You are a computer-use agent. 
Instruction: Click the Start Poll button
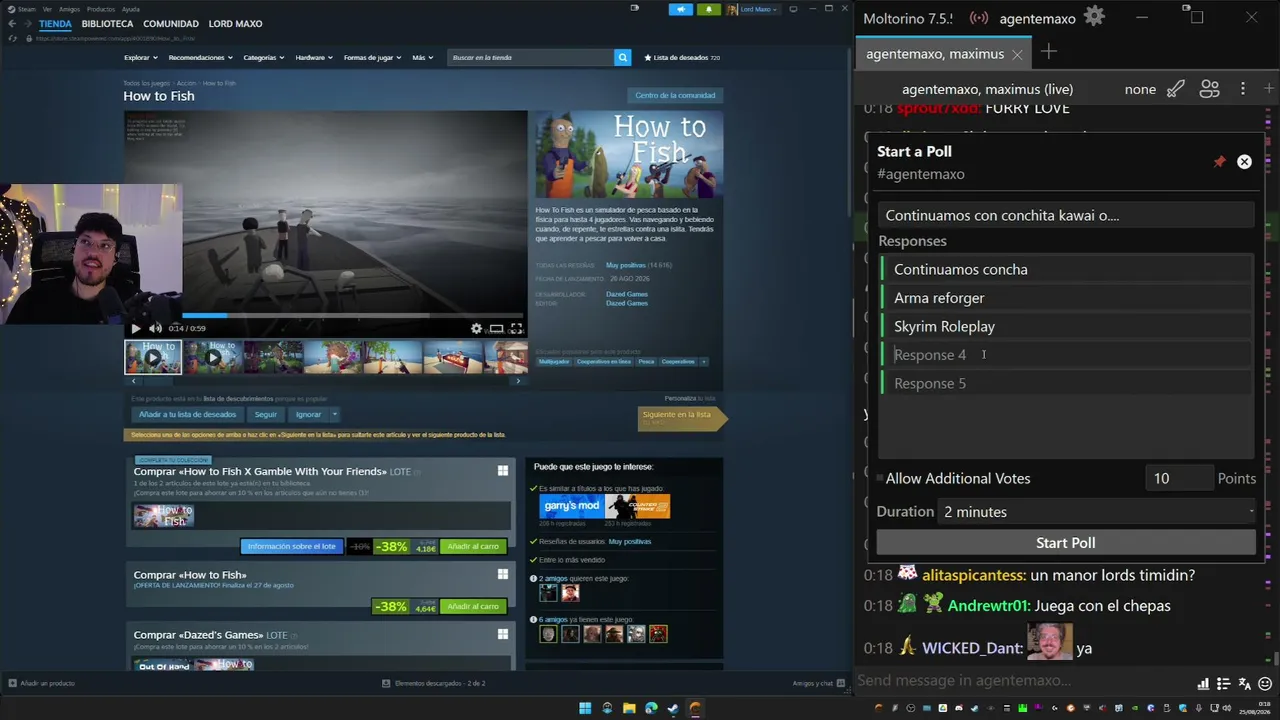click(1066, 543)
